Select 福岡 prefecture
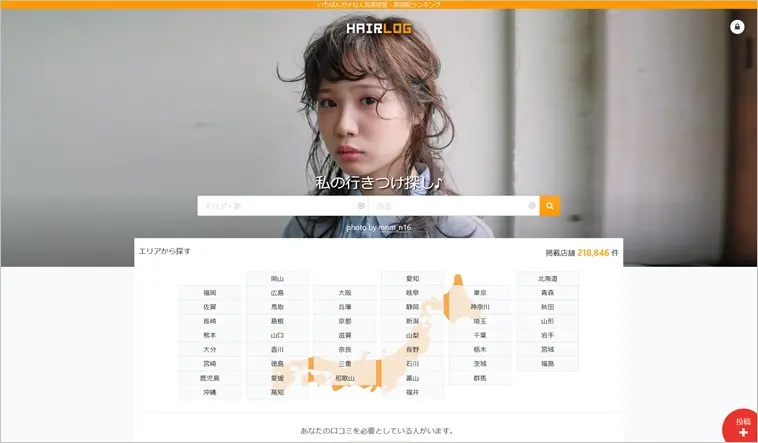The width and height of the screenshot is (758, 443). [210, 293]
